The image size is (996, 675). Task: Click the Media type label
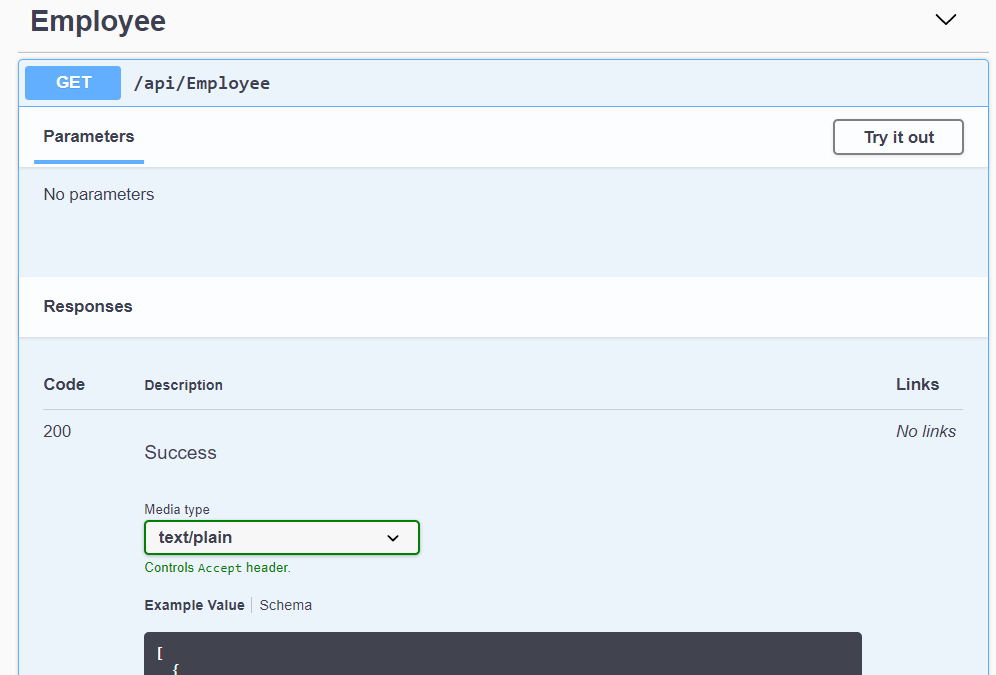click(x=177, y=509)
